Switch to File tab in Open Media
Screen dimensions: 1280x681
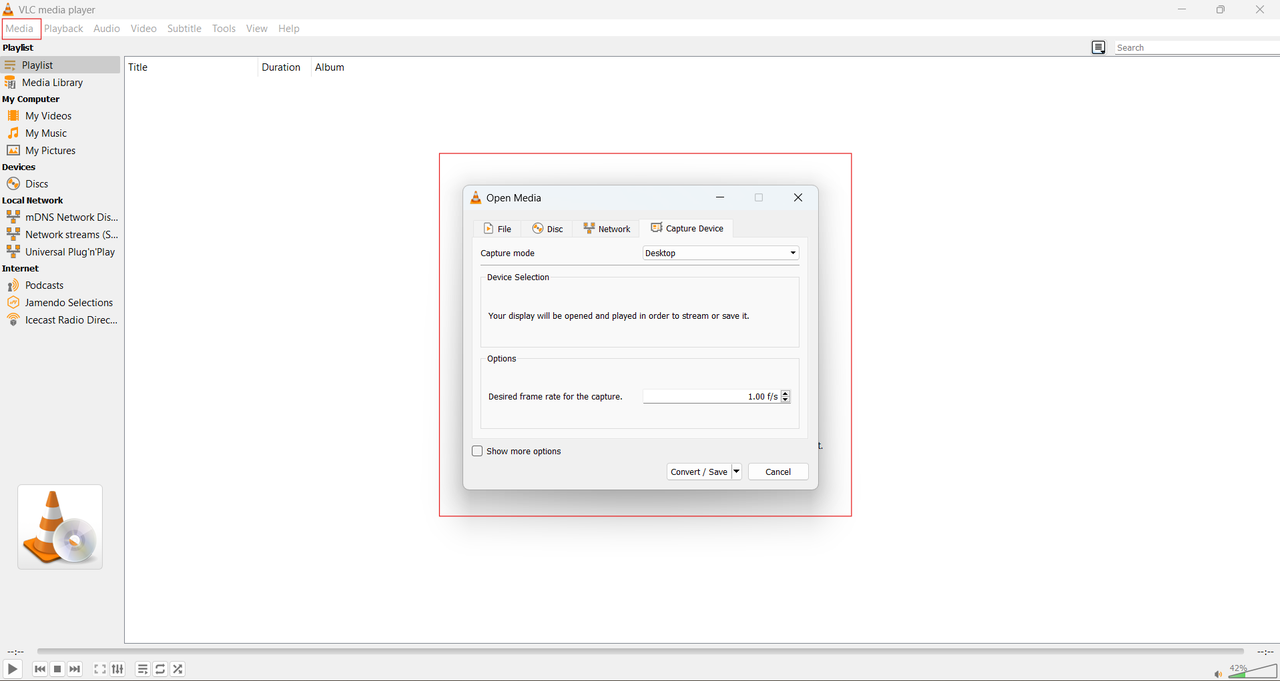pos(497,229)
